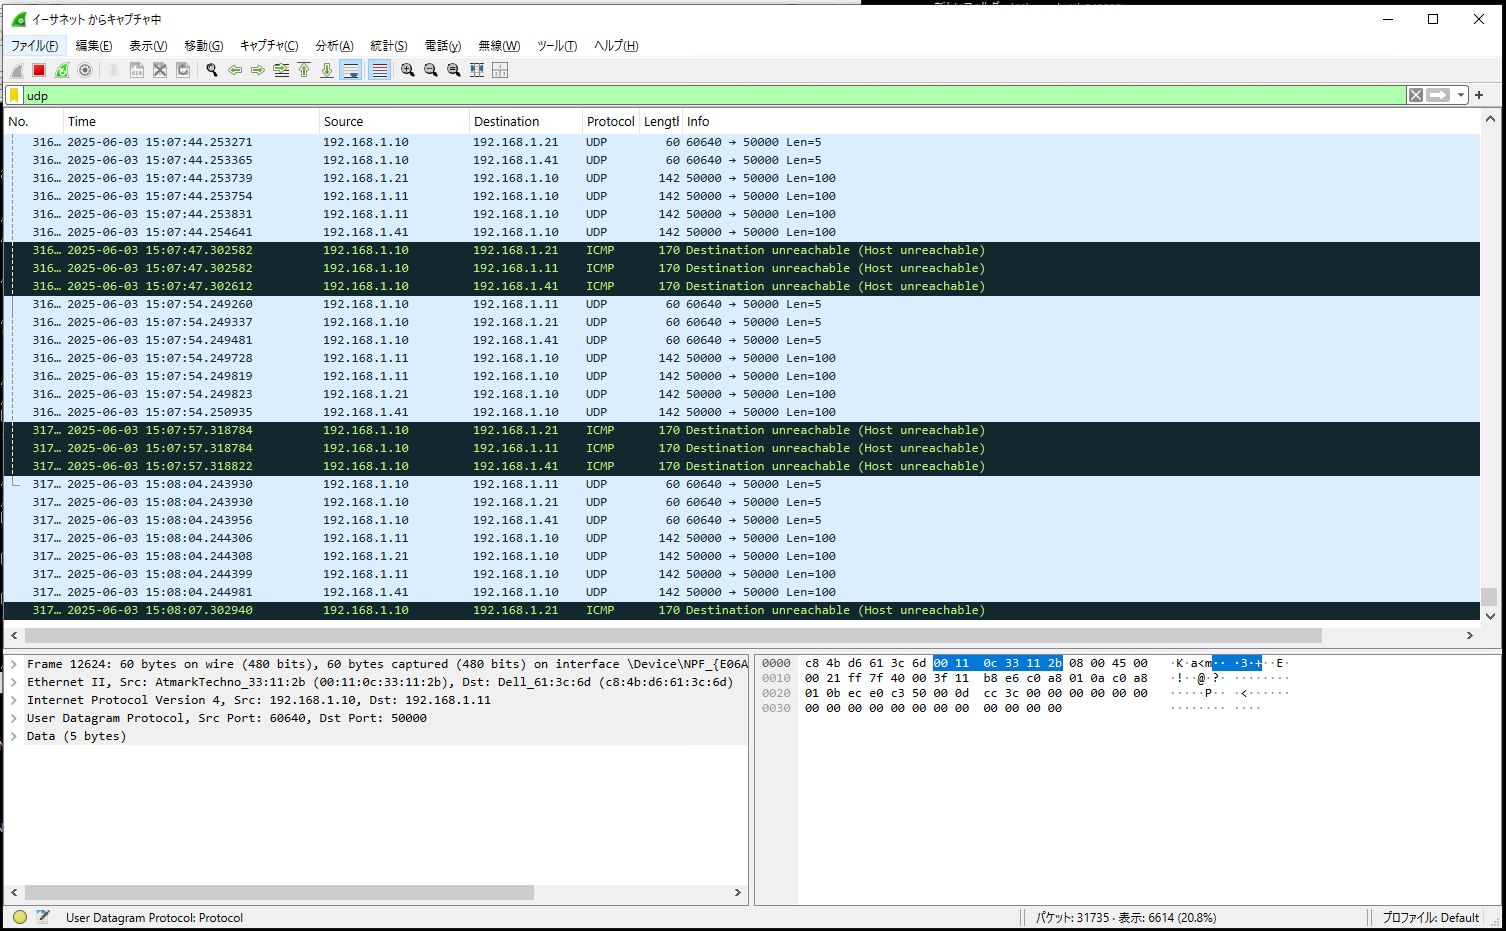Open capture options gear icon
Screen dimensions: 1506x931
(x=85, y=70)
